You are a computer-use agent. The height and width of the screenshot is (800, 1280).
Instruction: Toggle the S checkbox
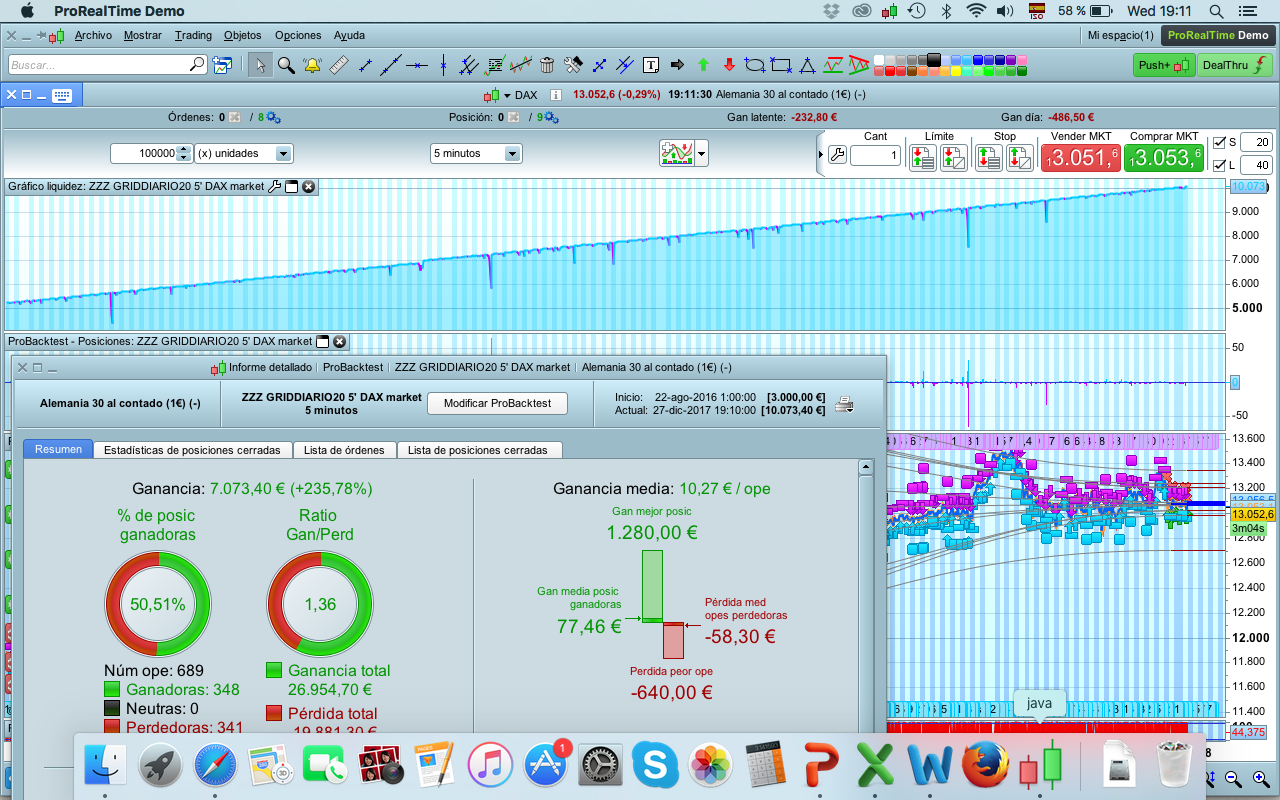click(1218, 142)
